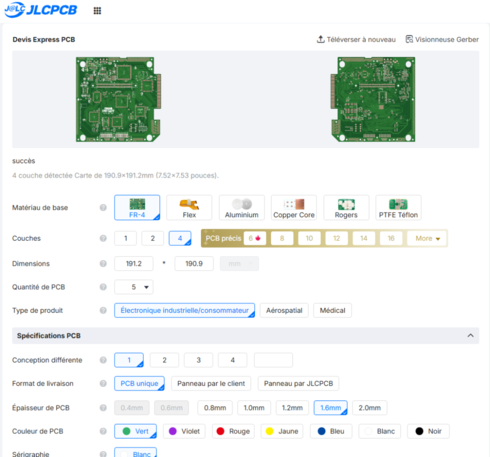This screenshot has height=457, width=490.
Task: Open help icon for Épaisseur de PCB
Action: click(x=103, y=408)
